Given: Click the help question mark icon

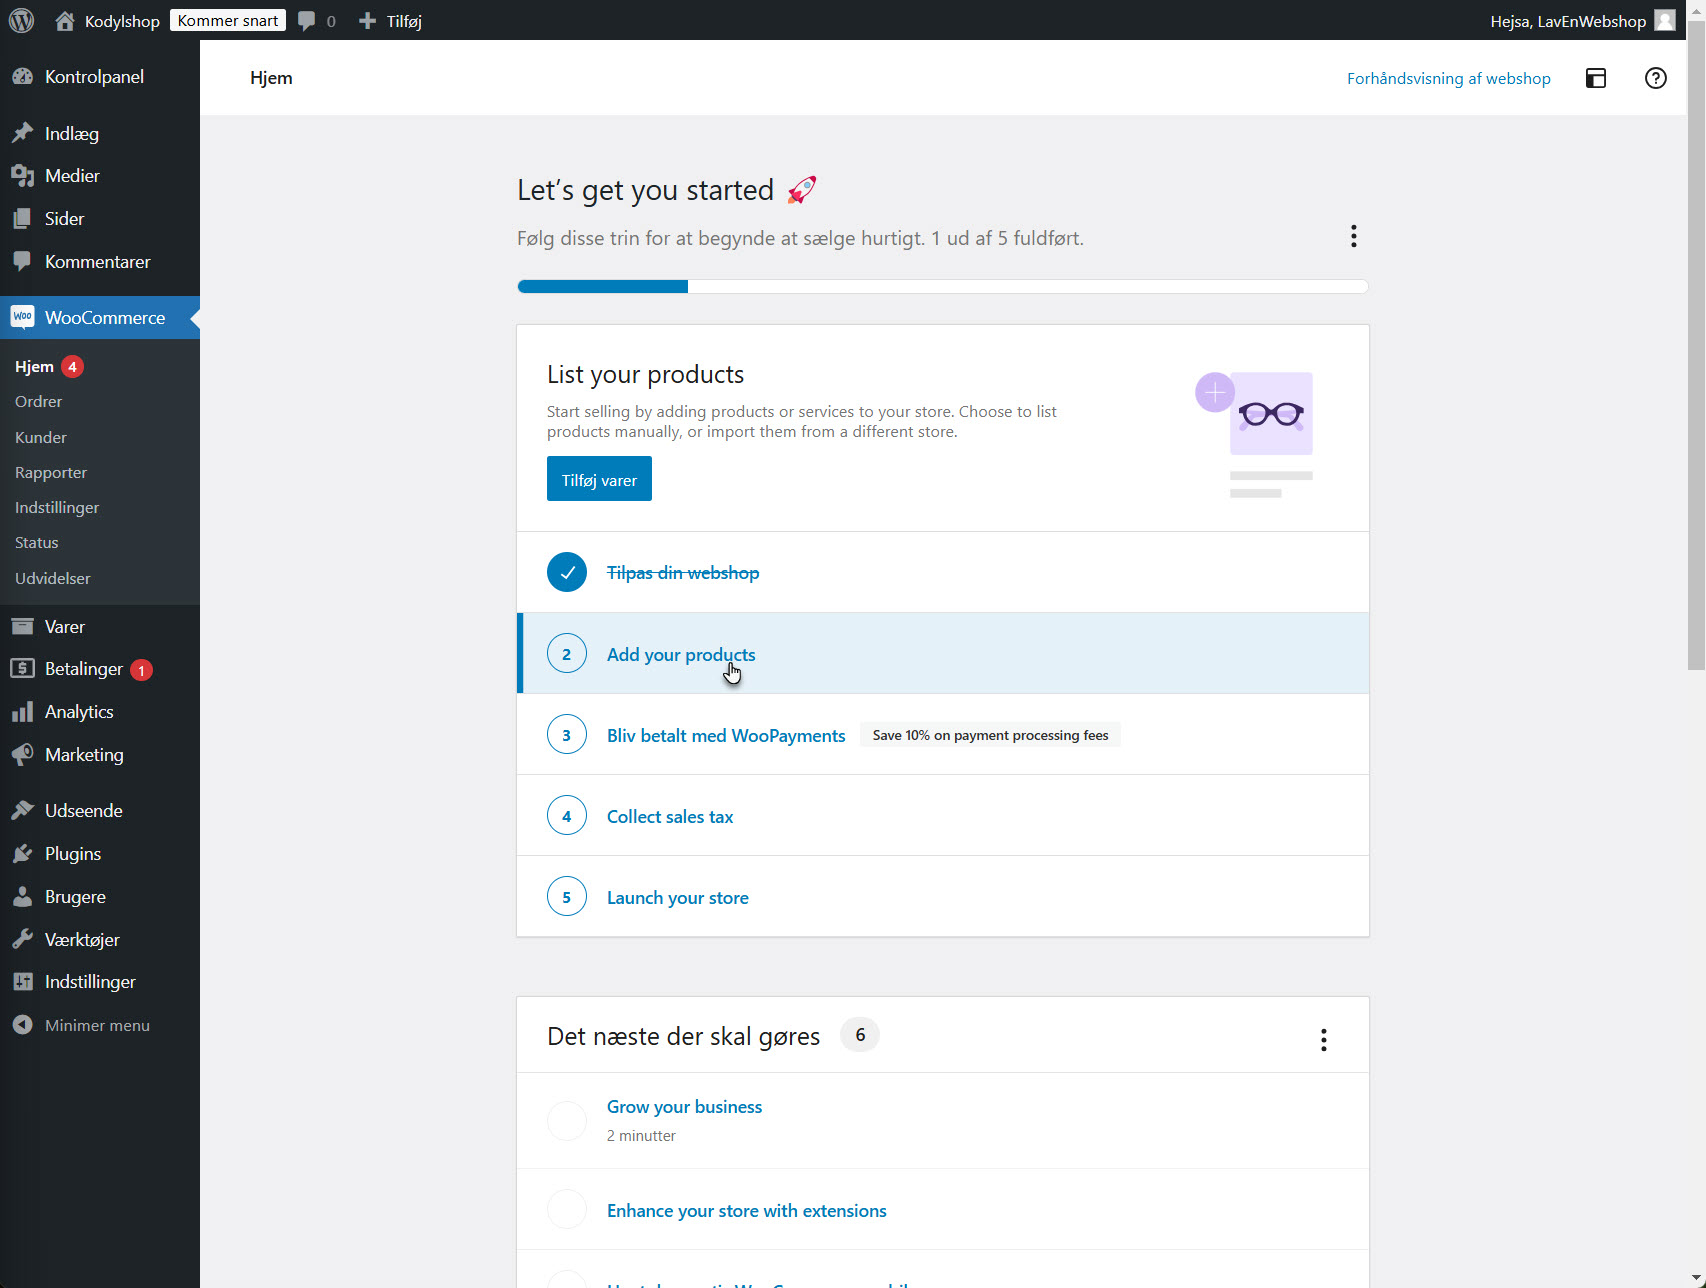Looking at the screenshot, I should [x=1655, y=78].
